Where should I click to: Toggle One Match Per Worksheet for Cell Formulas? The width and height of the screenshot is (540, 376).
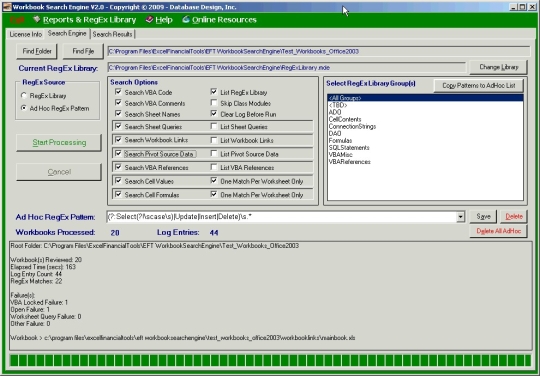tap(214, 195)
